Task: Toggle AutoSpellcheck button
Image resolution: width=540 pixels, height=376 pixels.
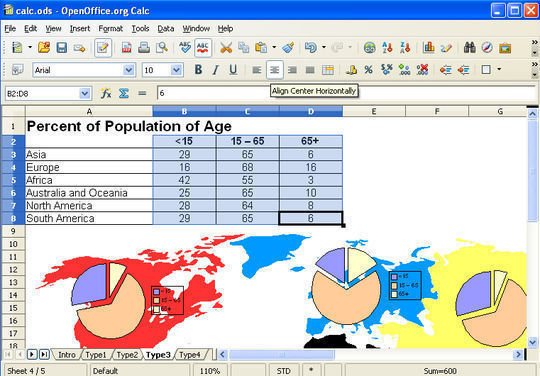Action: tap(203, 48)
